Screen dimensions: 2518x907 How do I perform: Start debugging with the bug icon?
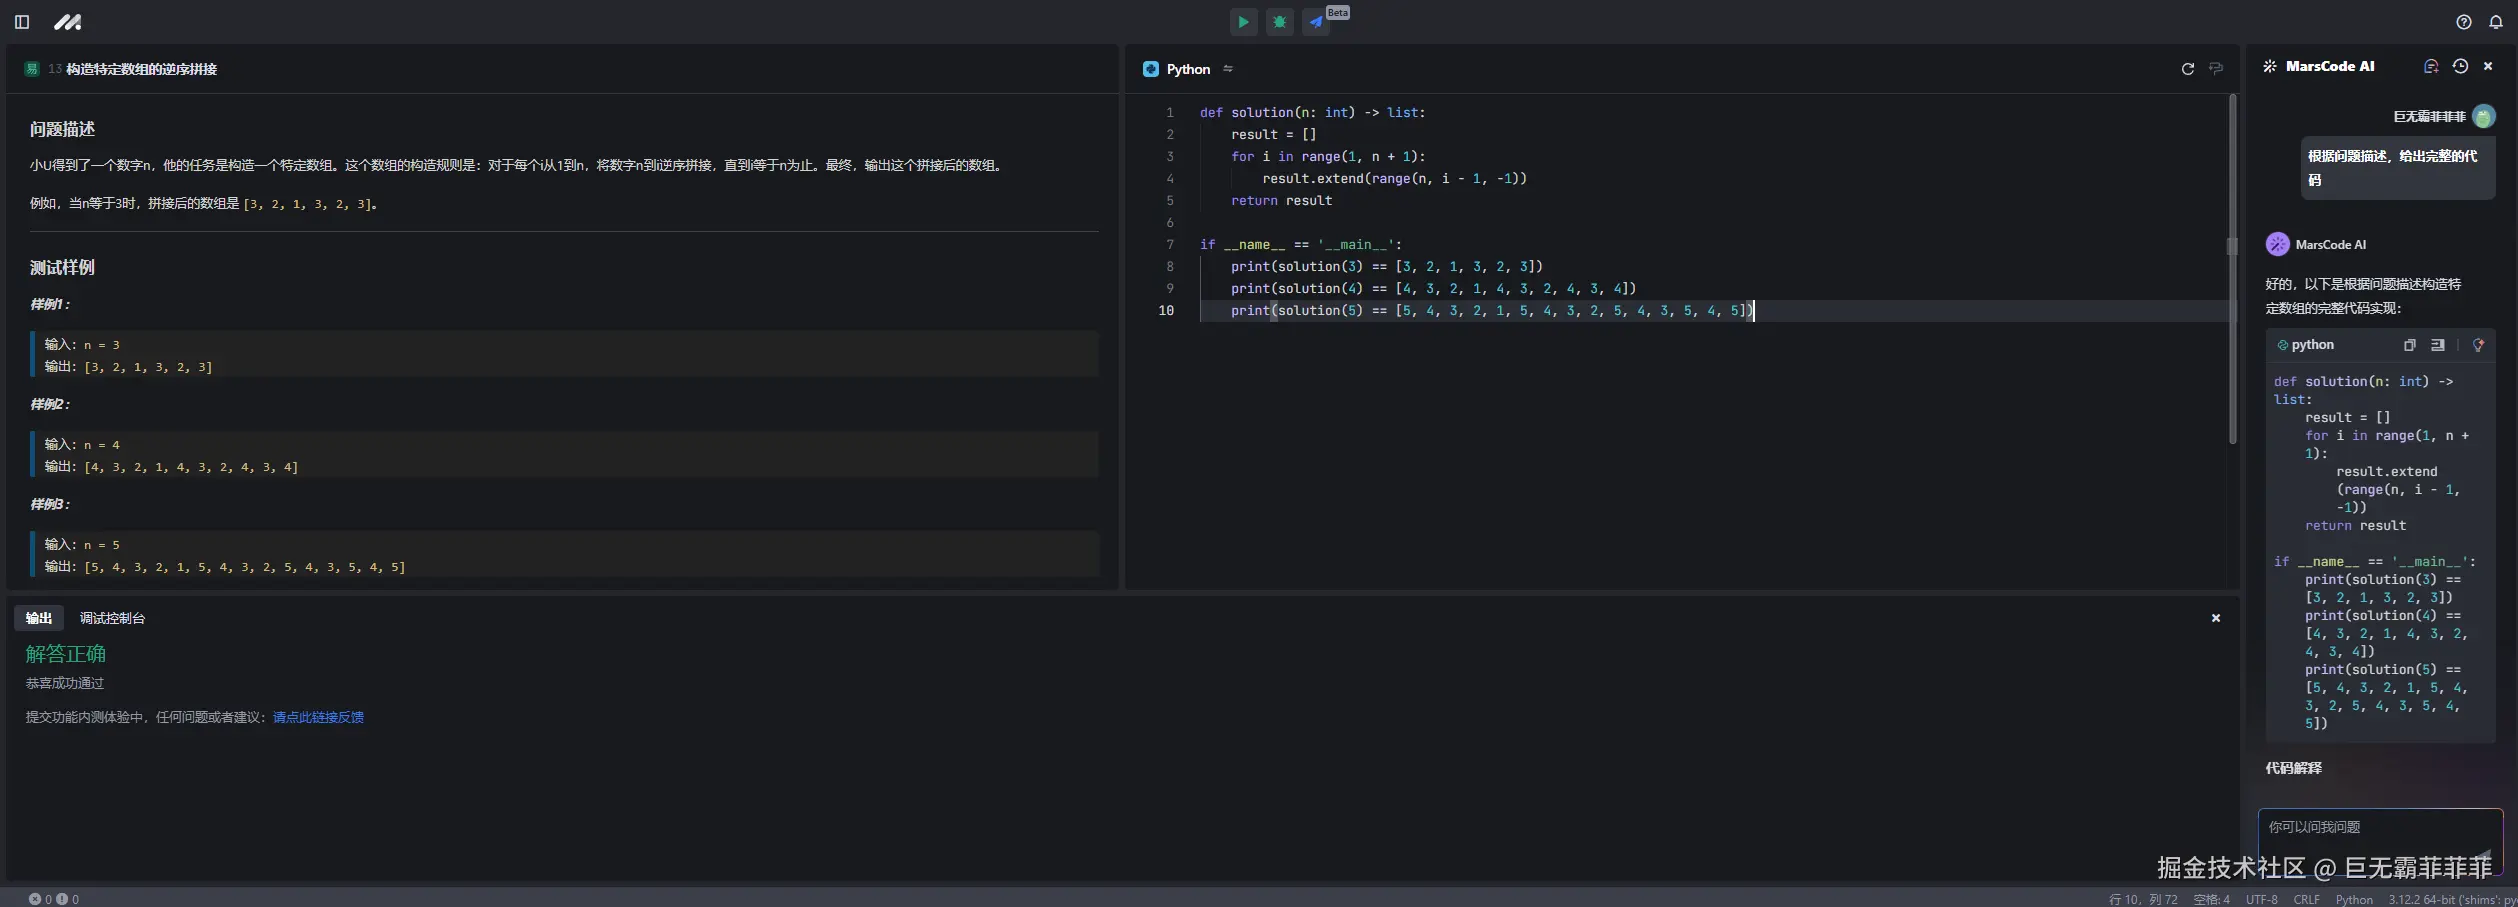(x=1280, y=22)
